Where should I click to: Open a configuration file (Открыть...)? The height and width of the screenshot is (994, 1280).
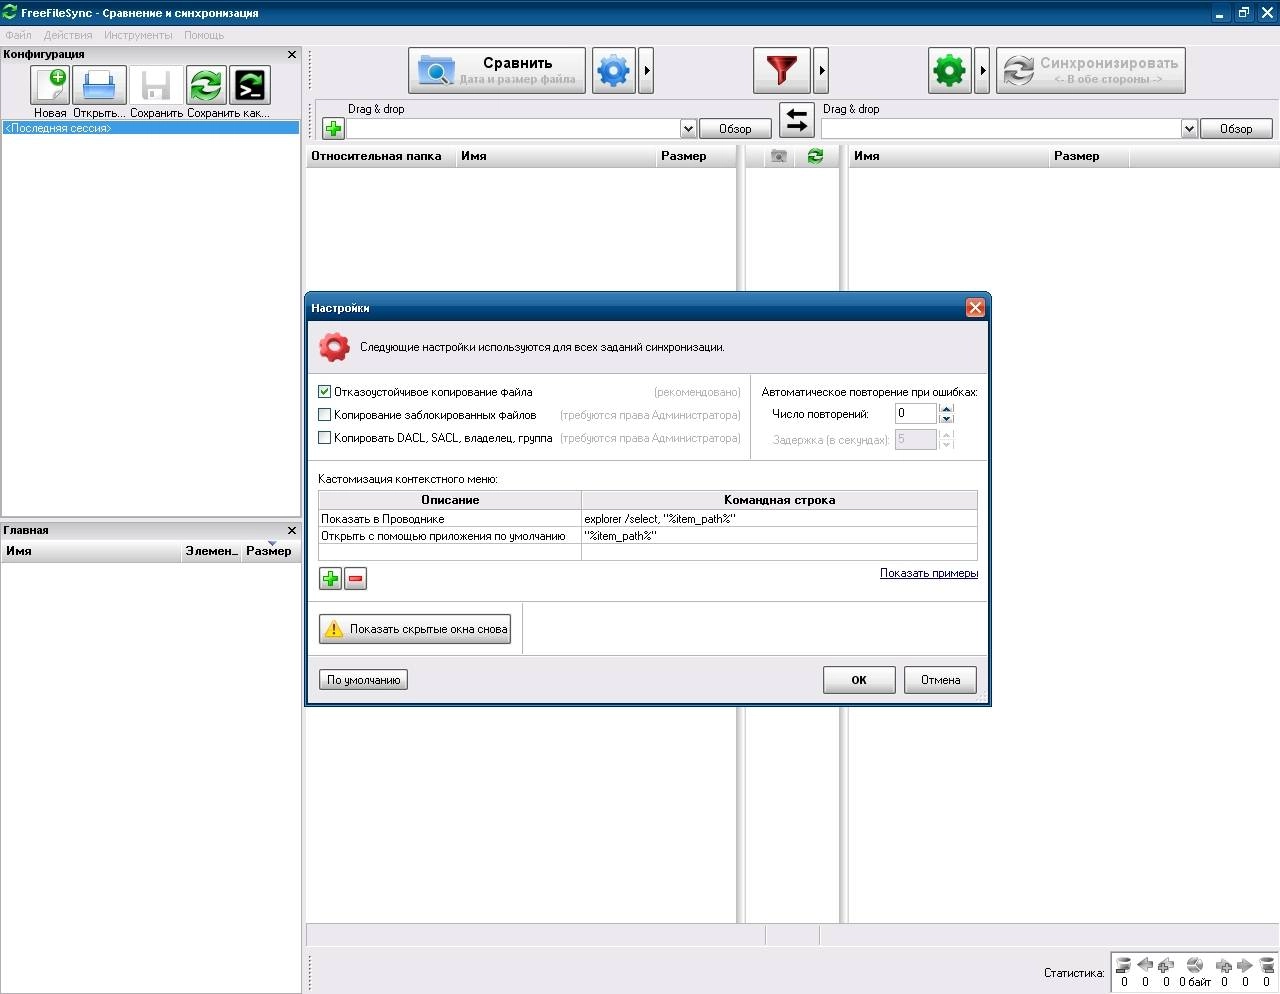pyautogui.click(x=99, y=85)
